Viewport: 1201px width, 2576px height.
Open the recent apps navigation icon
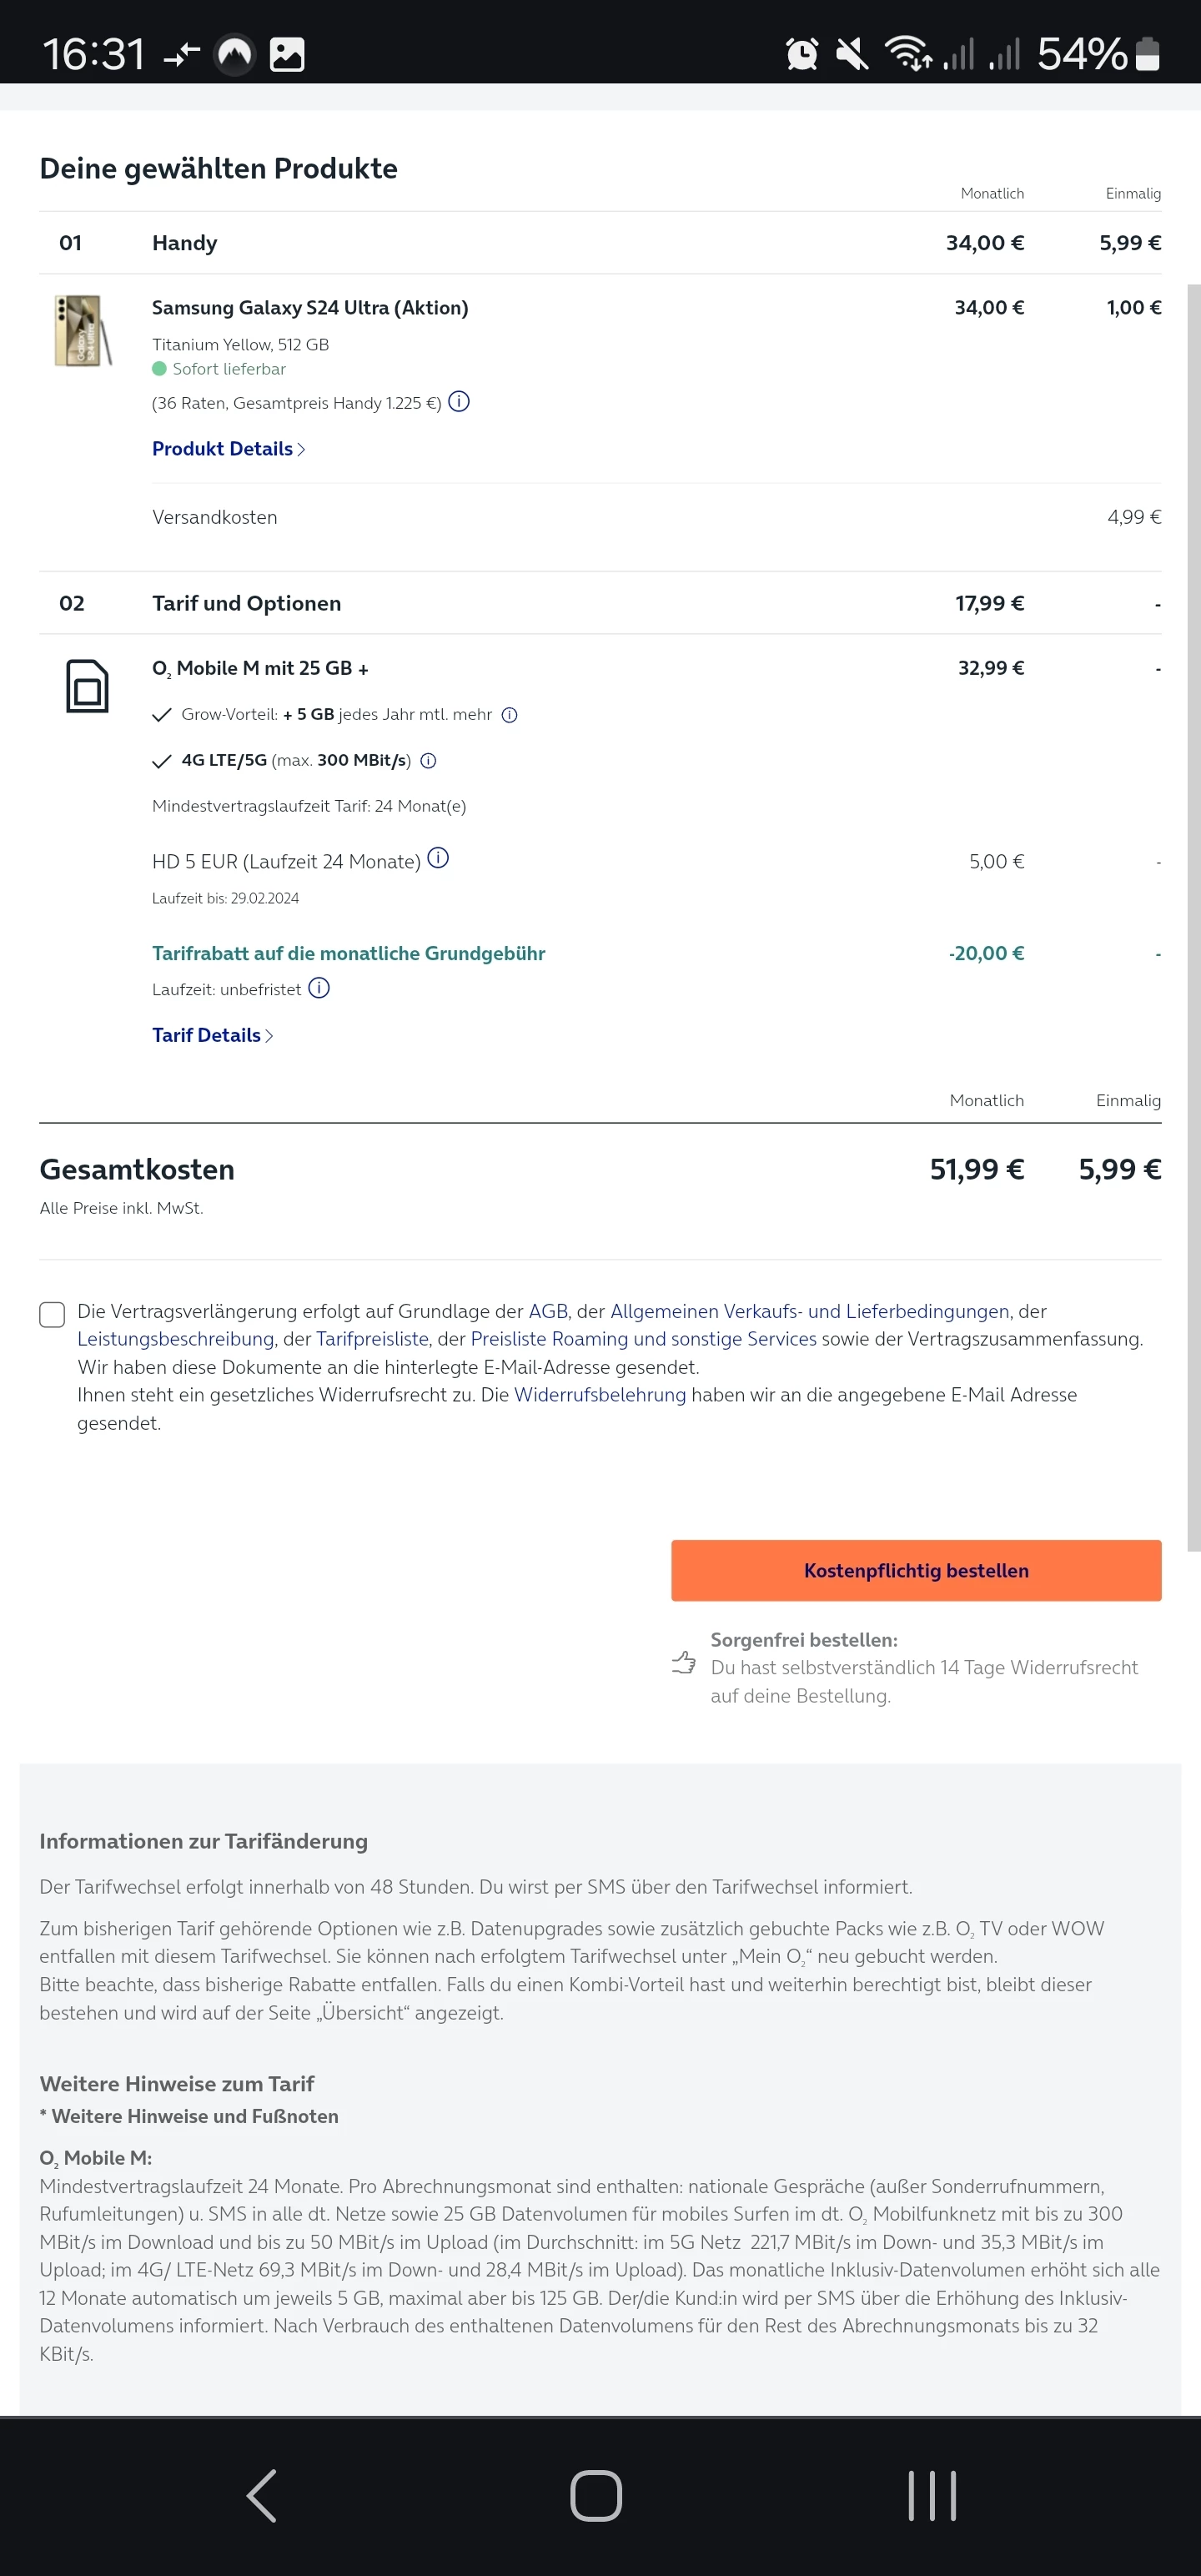[x=932, y=2495]
